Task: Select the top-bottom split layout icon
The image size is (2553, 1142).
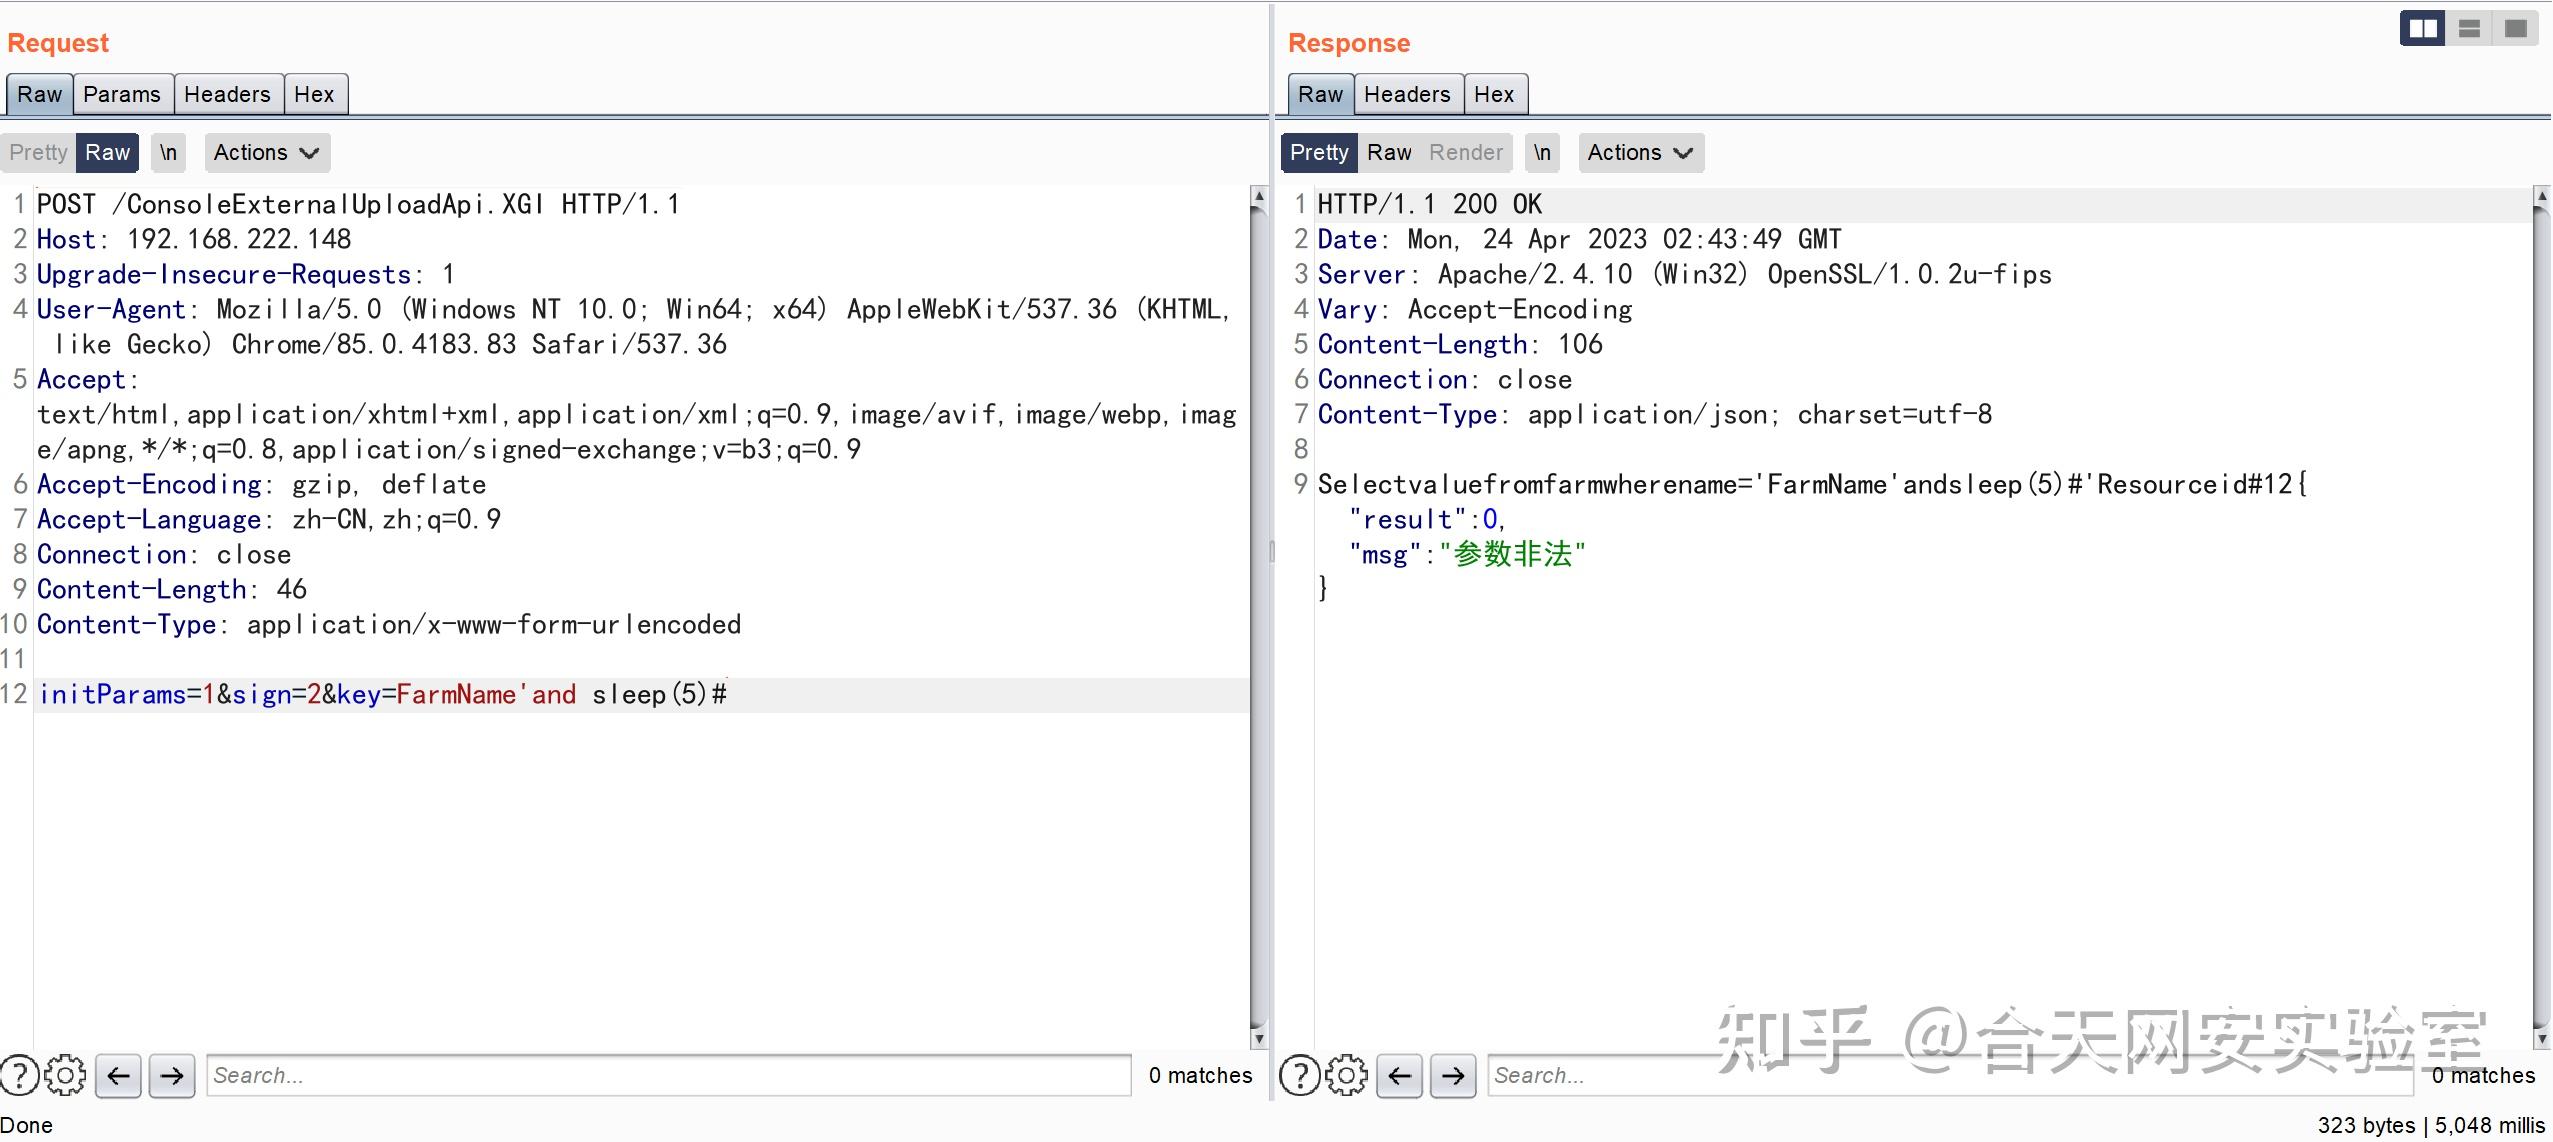Action: click(x=2469, y=29)
